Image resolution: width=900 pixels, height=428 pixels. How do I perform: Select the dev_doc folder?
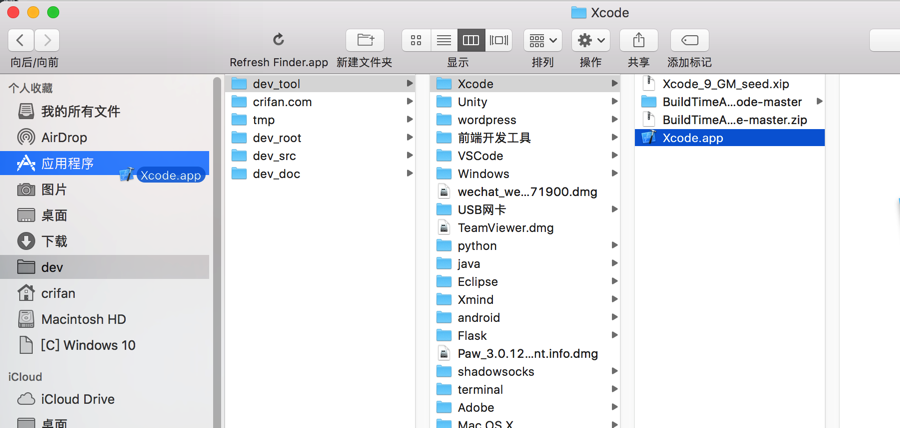[x=320, y=173]
